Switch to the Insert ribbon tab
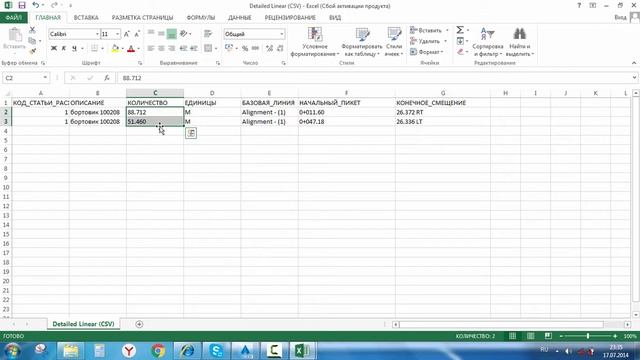Image resolution: width=640 pixels, height=360 pixels. click(86, 18)
